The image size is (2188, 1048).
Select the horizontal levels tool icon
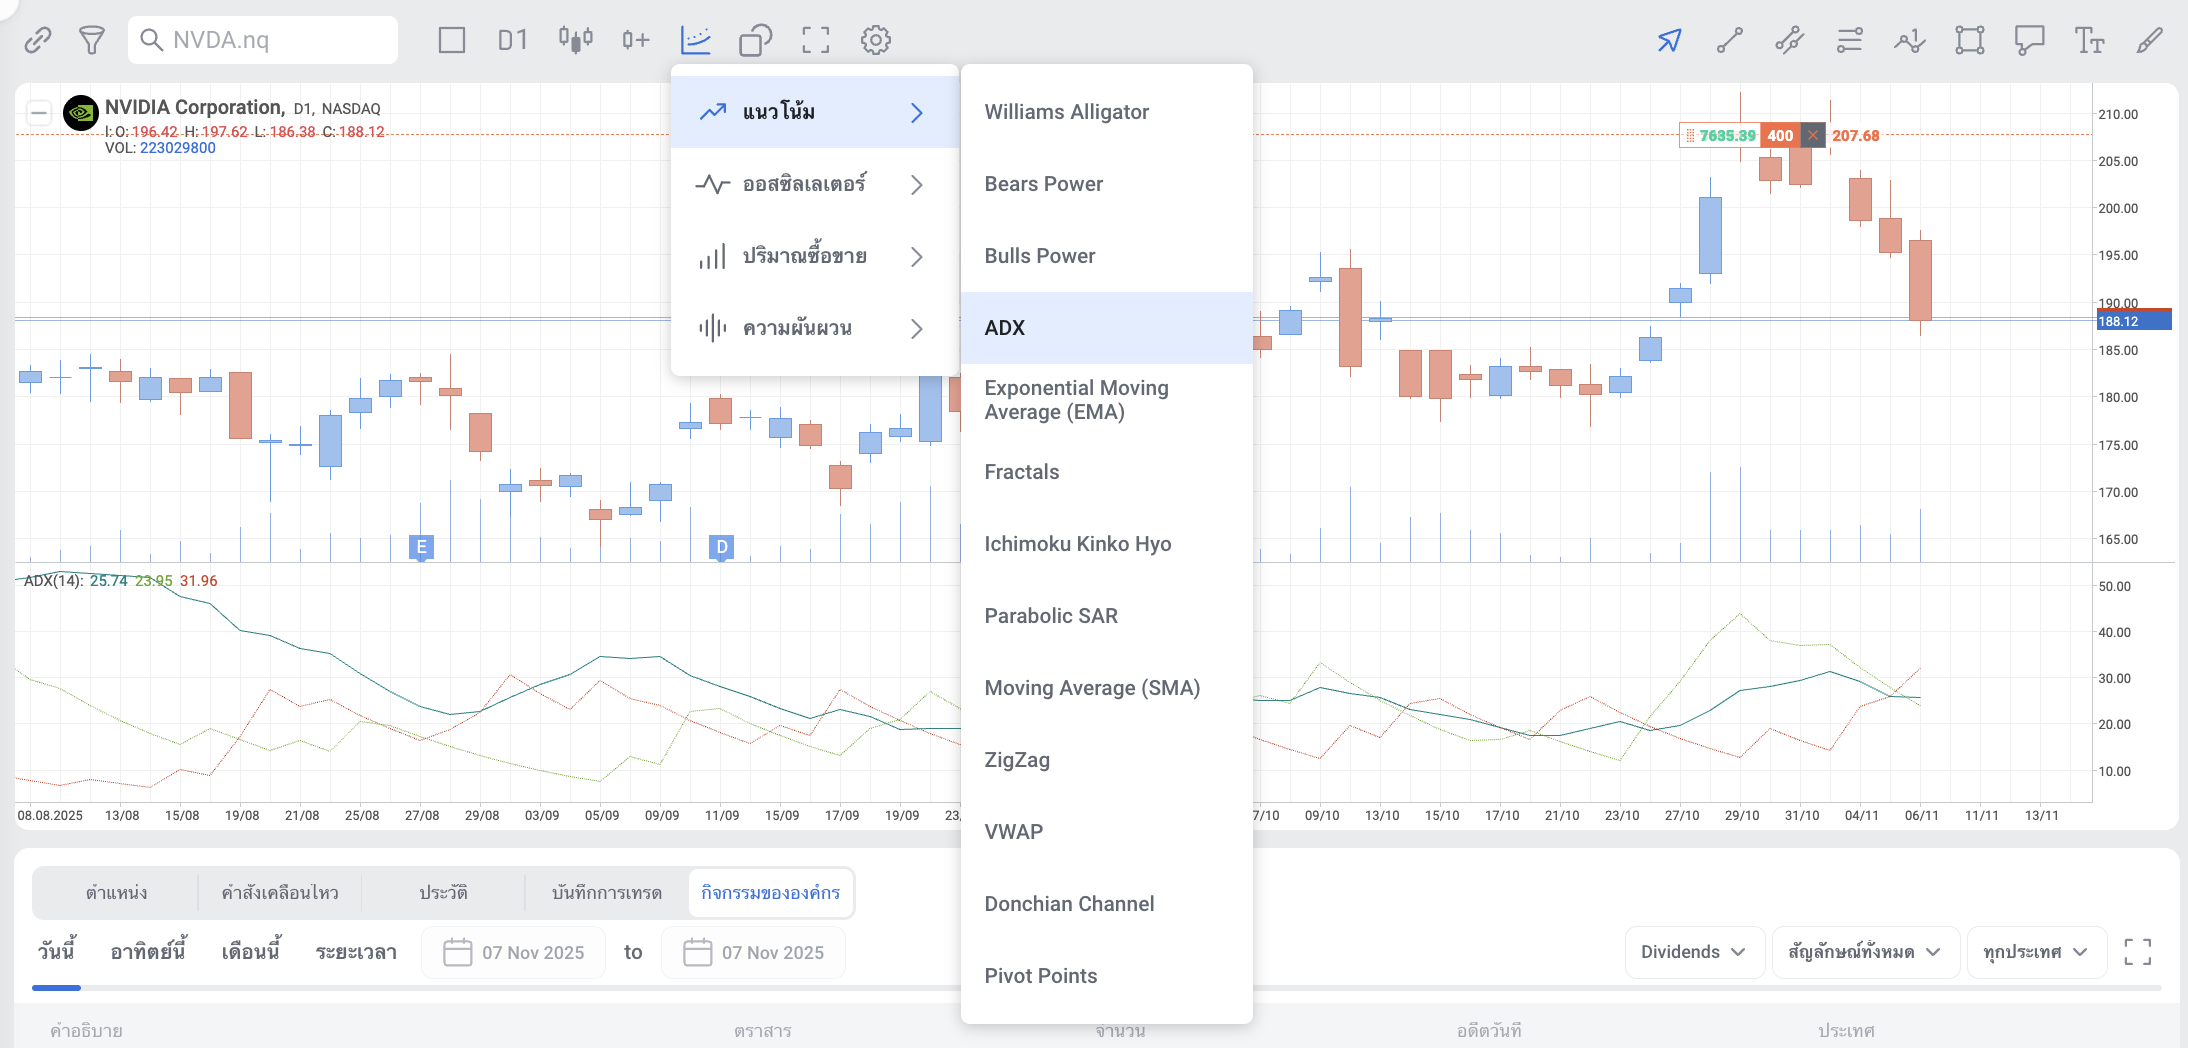[x=1849, y=40]
